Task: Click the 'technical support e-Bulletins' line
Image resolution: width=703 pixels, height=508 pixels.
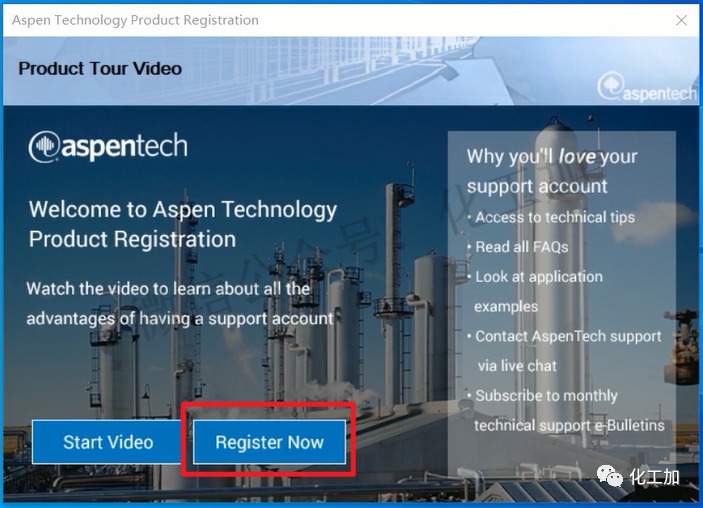Action: (x=569, y=426)
